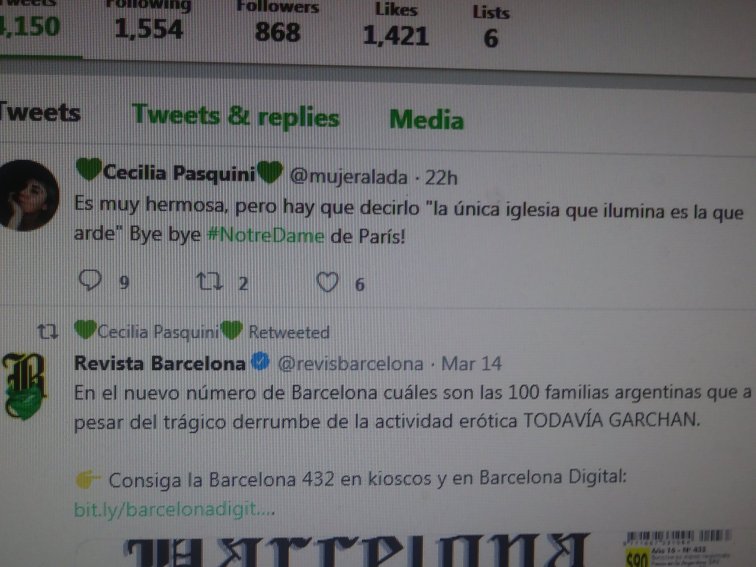
Task: Open the @mujeralada handle
Action: 348,177
